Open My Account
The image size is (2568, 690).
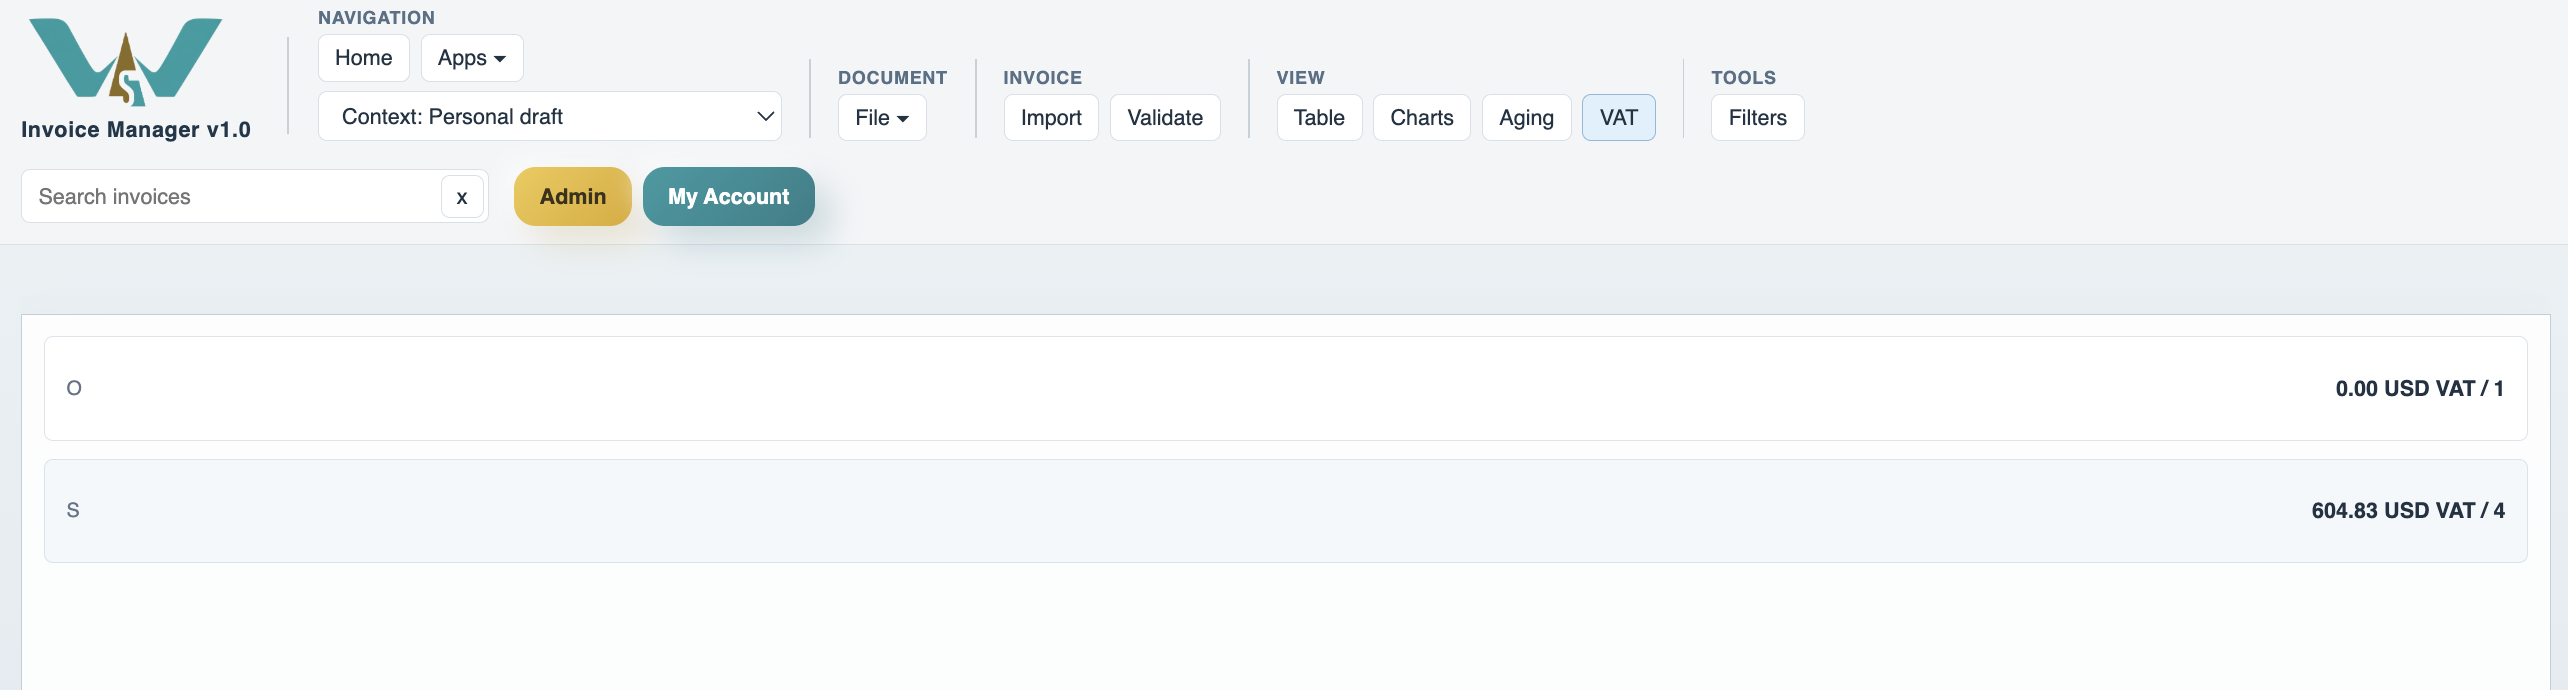coord(729,197)
